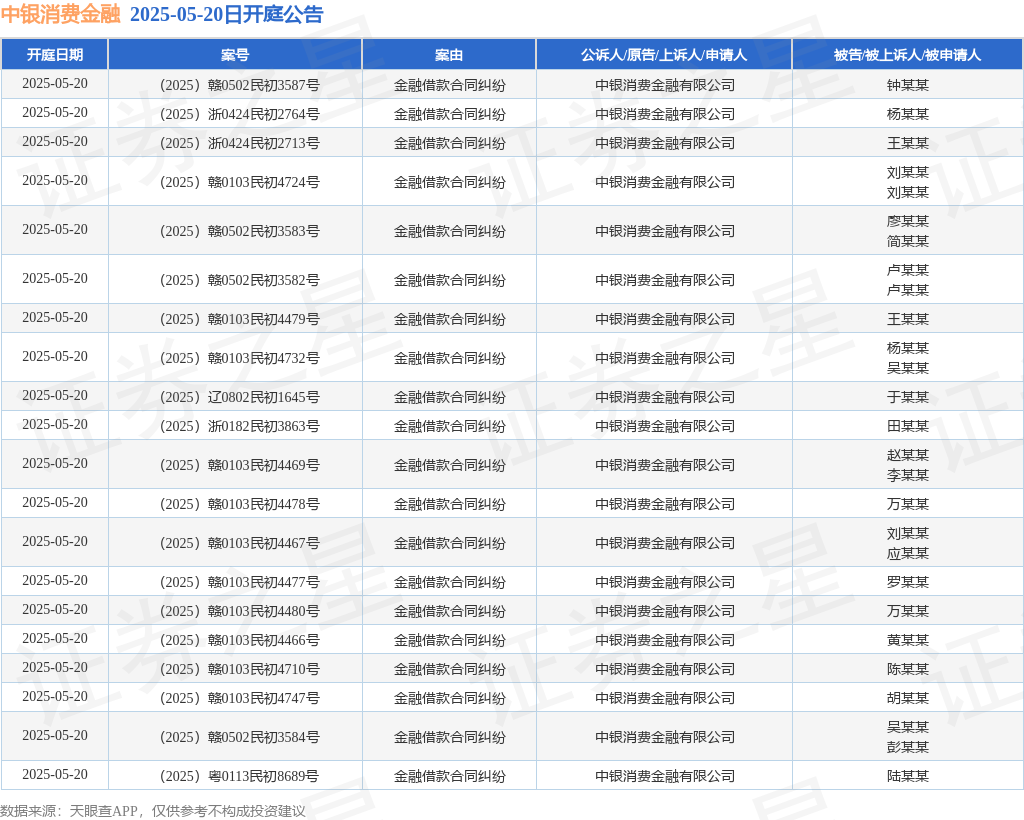This screenshot has width=1024, height=820.
Task: Click case number 赣0502民初3587号
Action: tap(239, 85)
